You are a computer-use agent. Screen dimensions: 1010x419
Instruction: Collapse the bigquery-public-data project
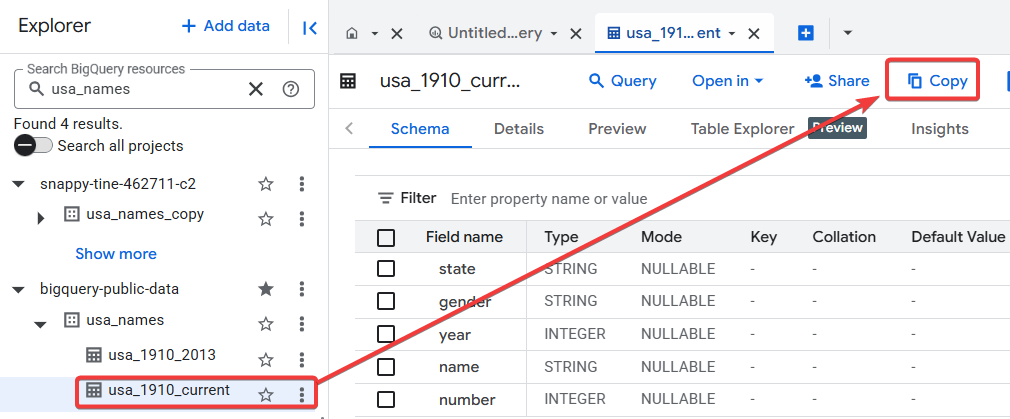click(x=18, y=289)
